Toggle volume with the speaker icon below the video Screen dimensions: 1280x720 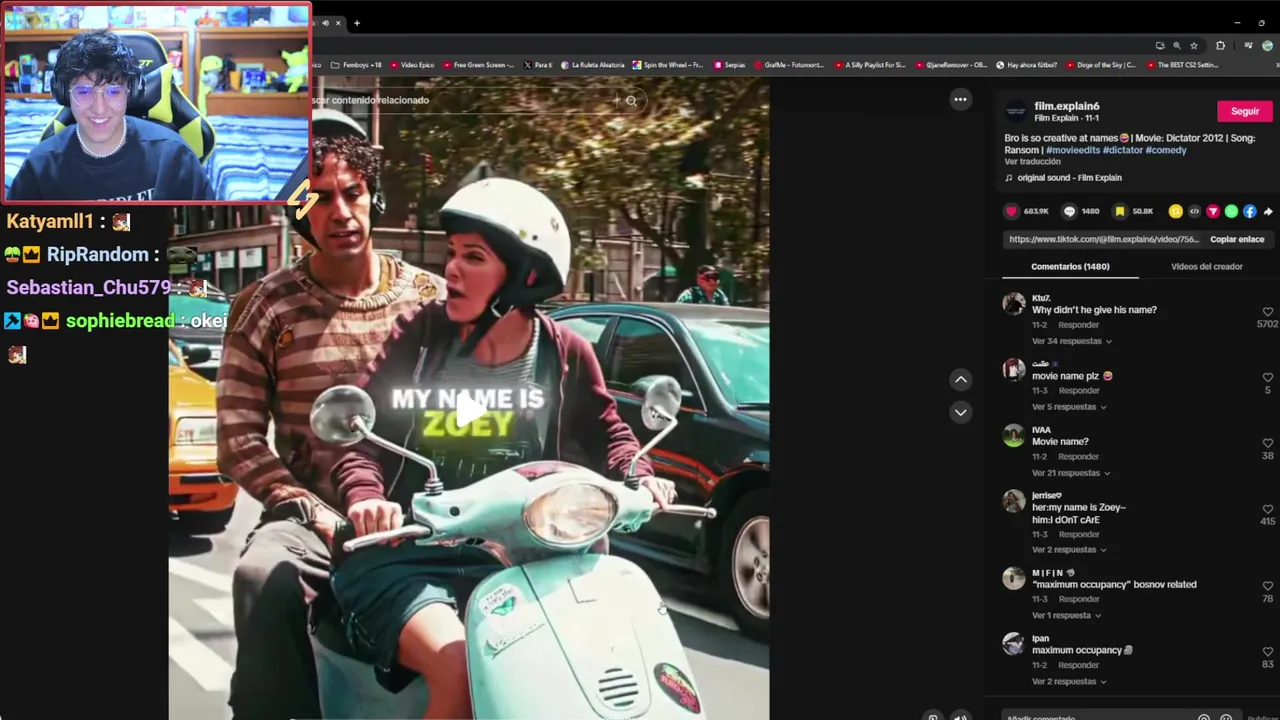tap(960, 716)
